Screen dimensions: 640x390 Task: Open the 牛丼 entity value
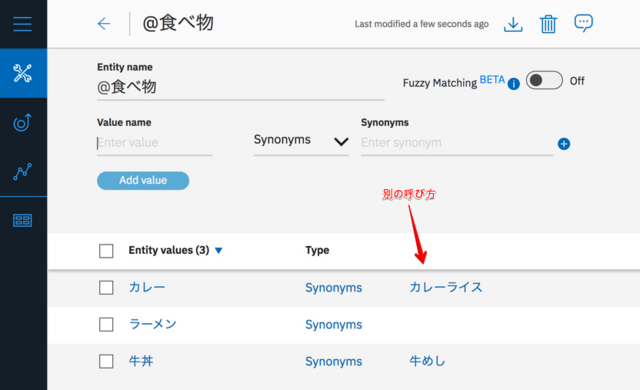click(x=141, y=361)
